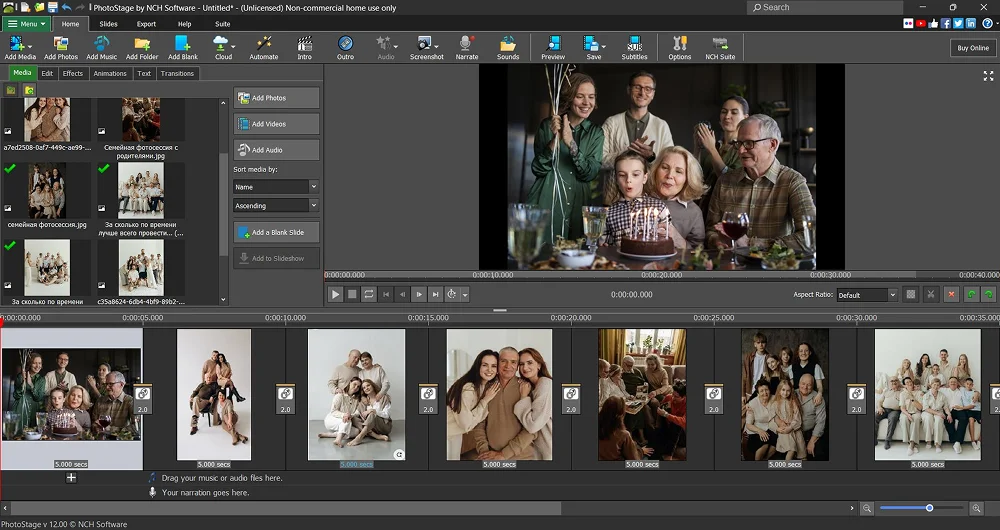Click the Buy Online button
This screenshot has height=530, width=1000.
pyautogui.click(x=972, y=47)
